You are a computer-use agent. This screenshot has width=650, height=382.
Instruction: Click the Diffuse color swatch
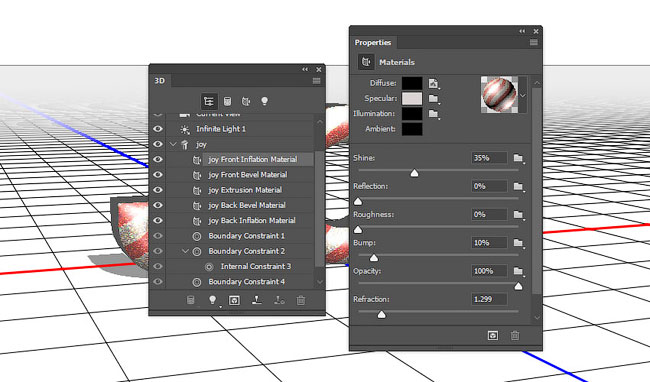point(412,83)
